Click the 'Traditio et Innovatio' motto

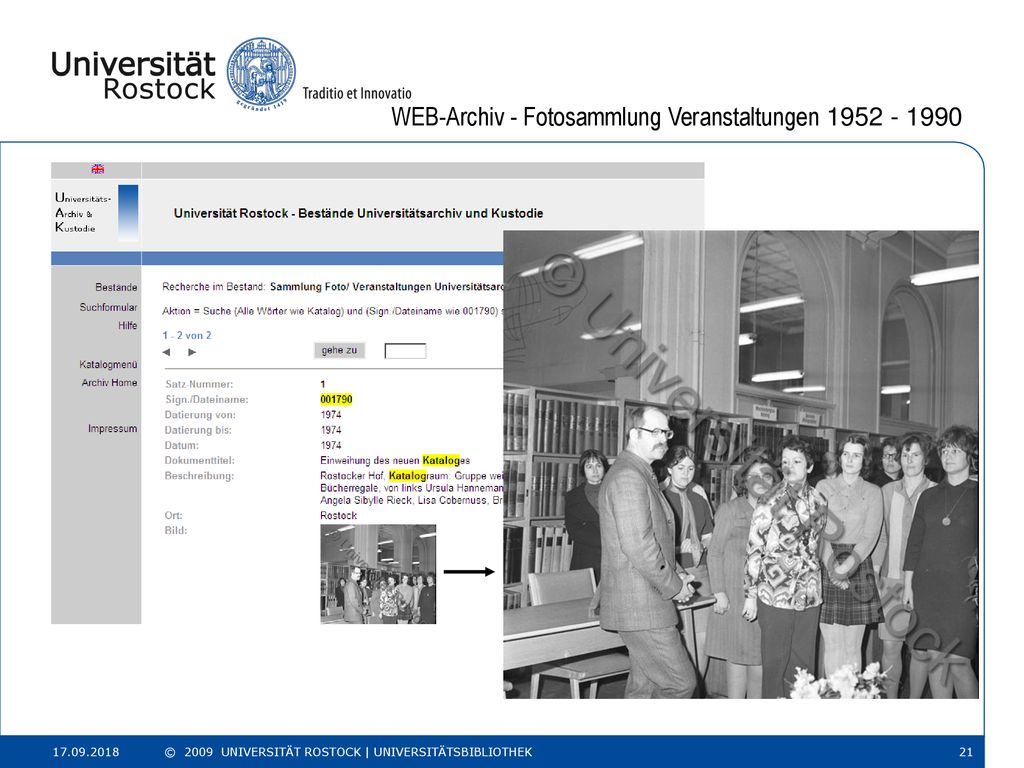coord(357,93)
